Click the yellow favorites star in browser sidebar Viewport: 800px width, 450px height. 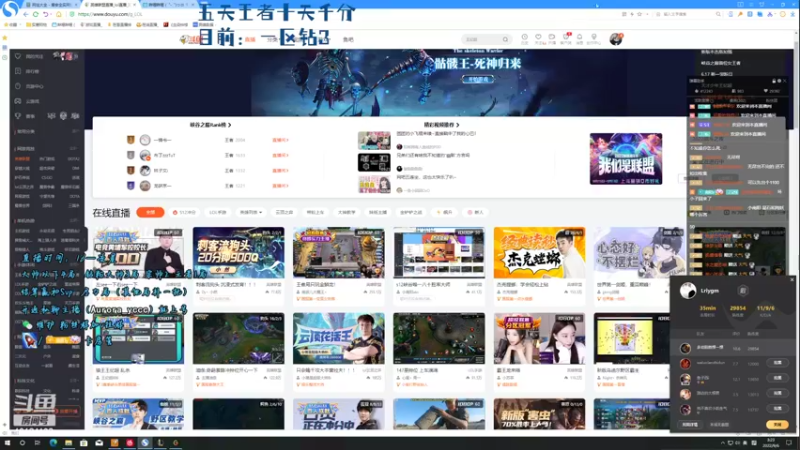point(5,38)
